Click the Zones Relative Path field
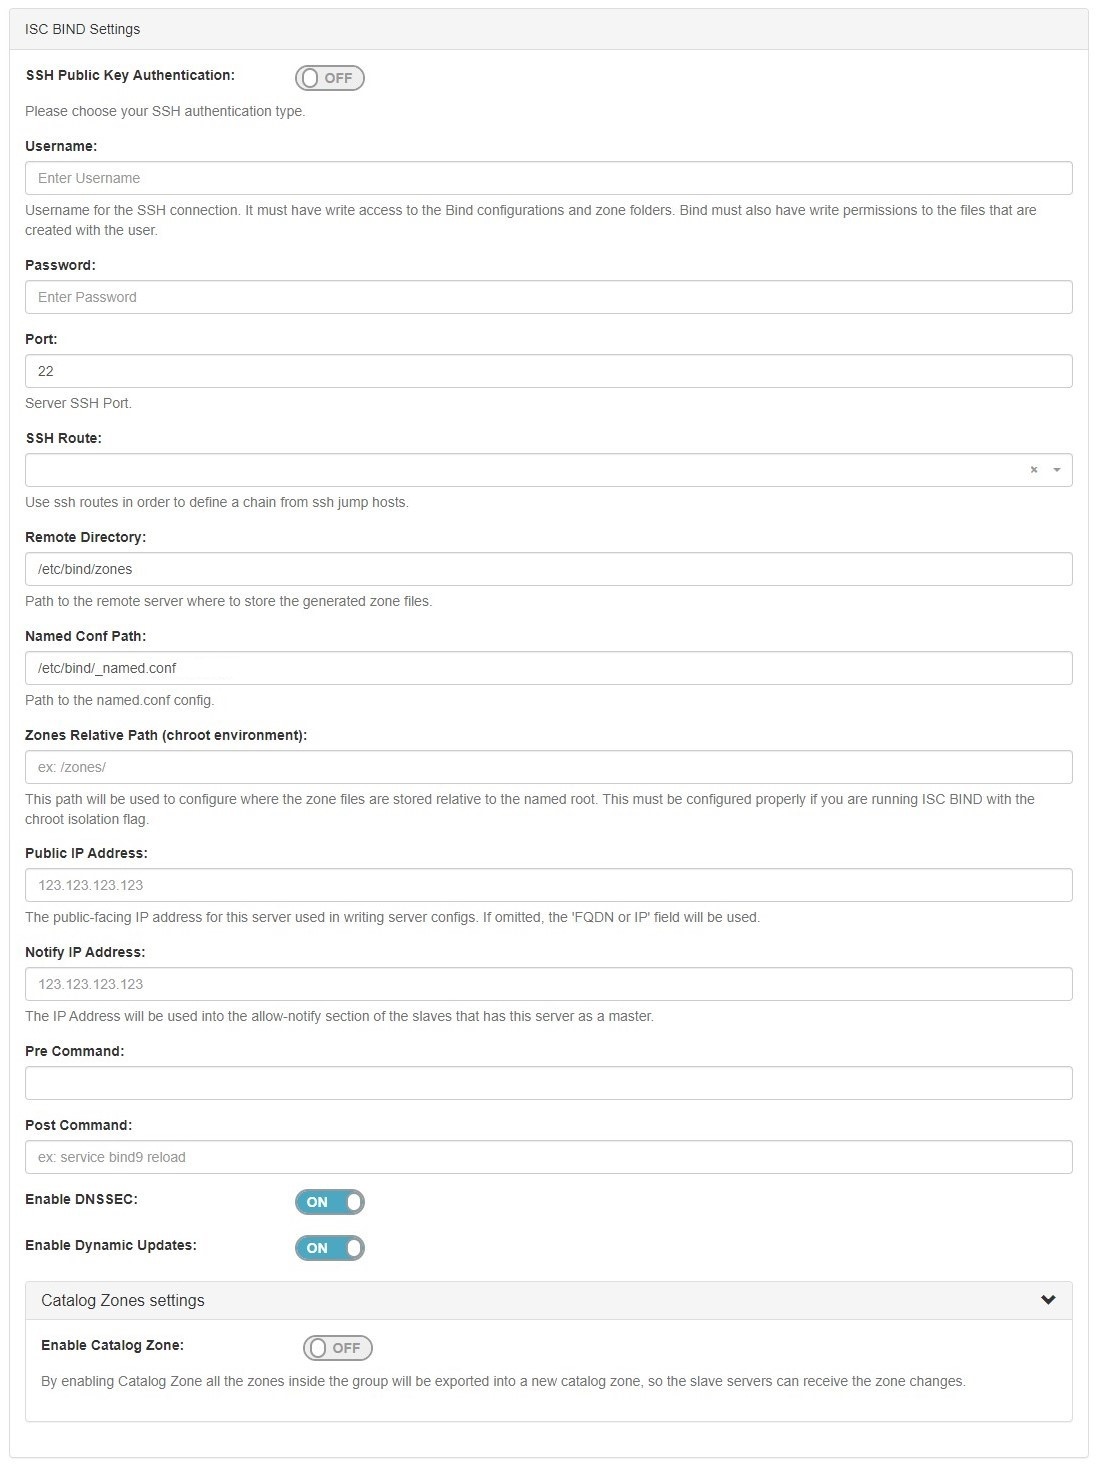Image resolution: width=1096 pixels, height=1466 pixels. [548, 767]
